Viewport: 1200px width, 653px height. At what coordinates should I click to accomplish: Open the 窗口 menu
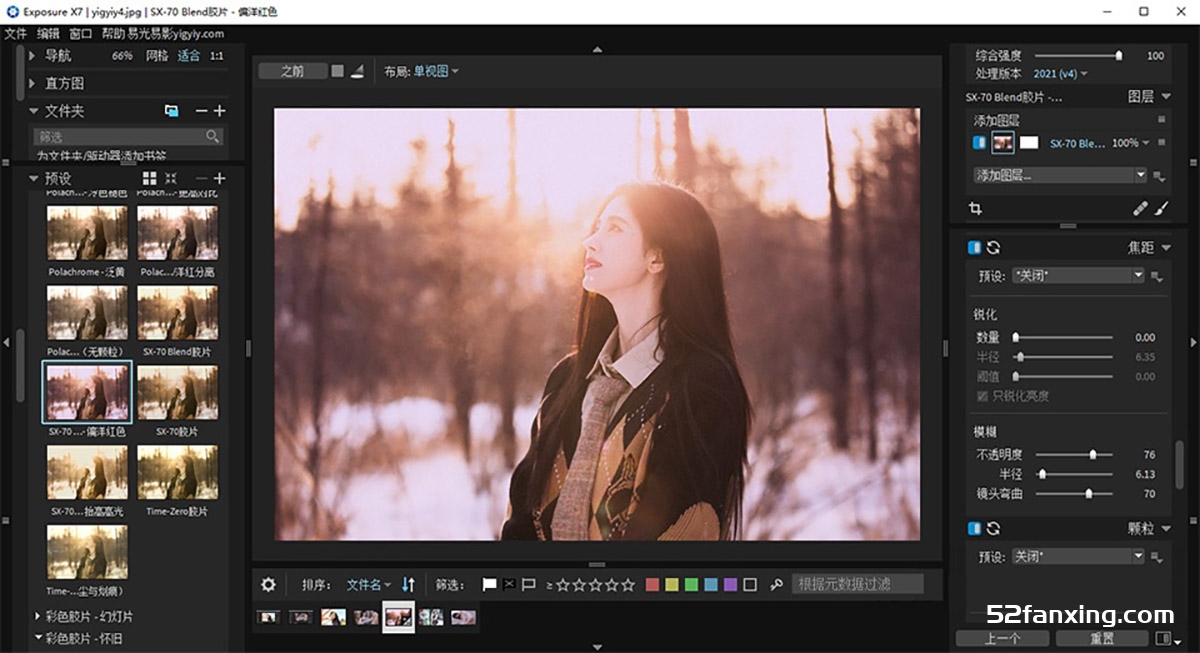(81, 33)
